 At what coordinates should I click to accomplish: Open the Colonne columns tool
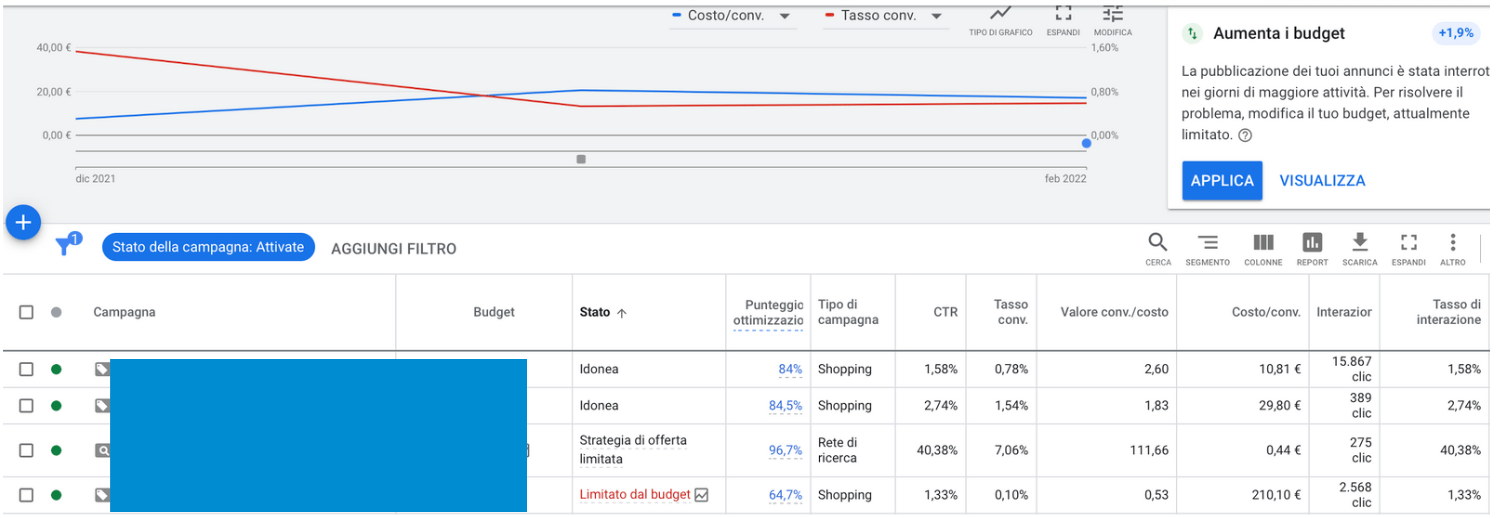[1263, 249]
